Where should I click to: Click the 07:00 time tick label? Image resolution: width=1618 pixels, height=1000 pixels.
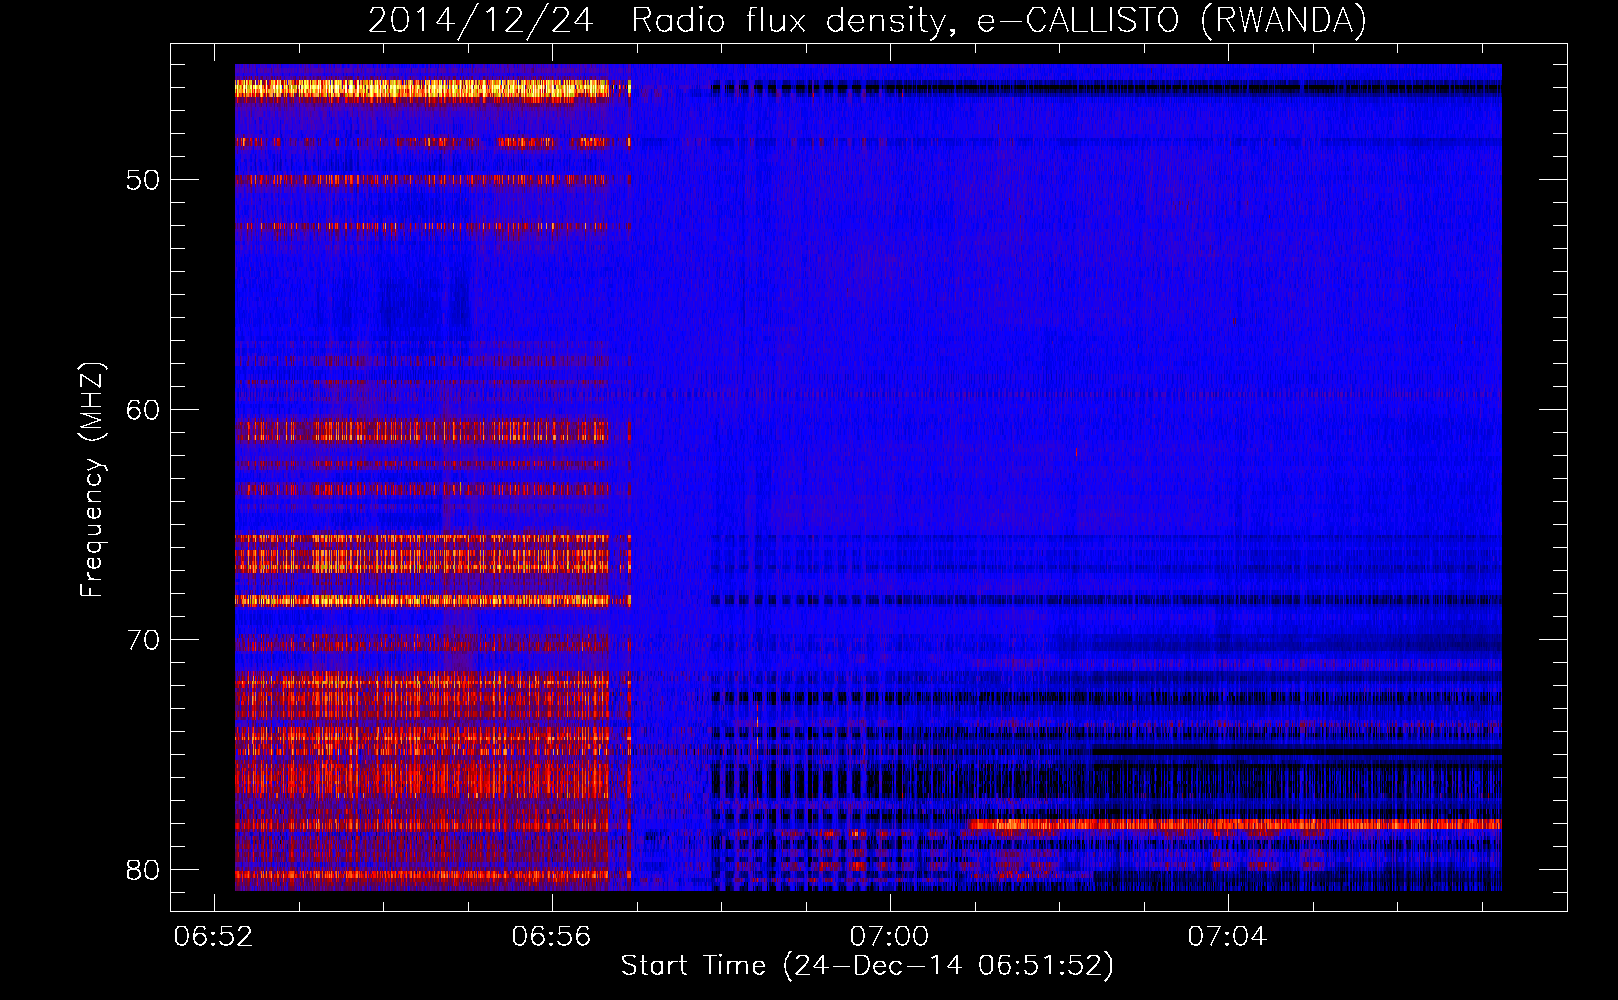890,937
